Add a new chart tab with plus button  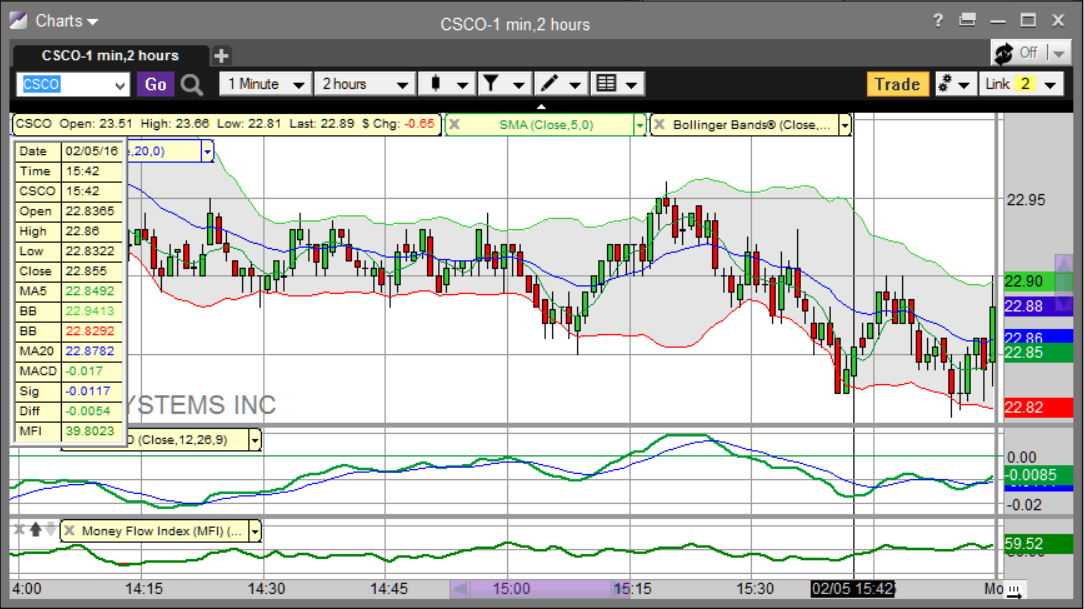(x=221, y=55)
